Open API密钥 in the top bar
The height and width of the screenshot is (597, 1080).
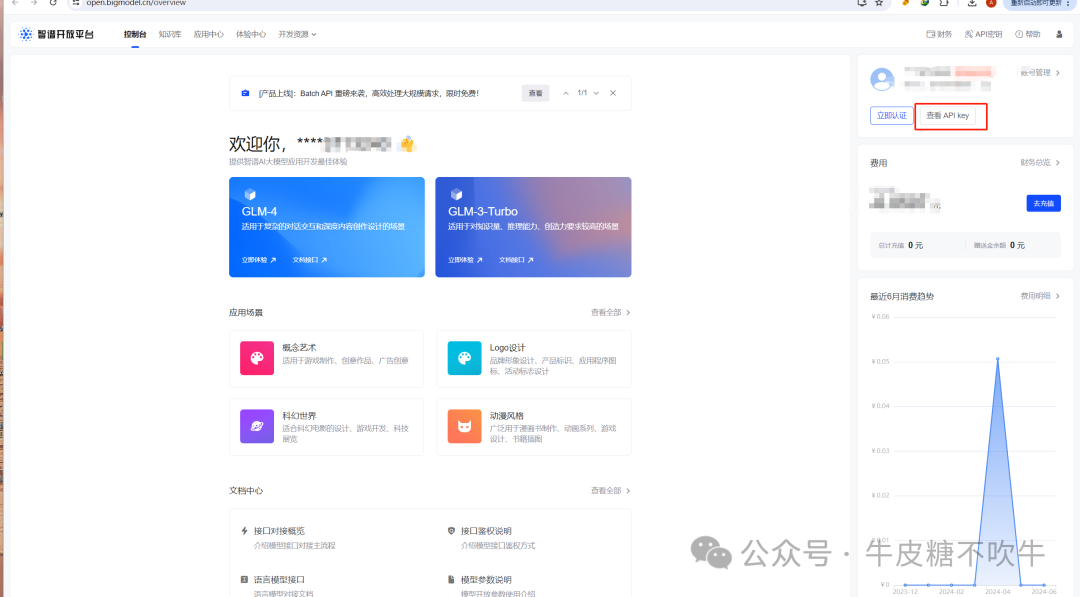983,34
